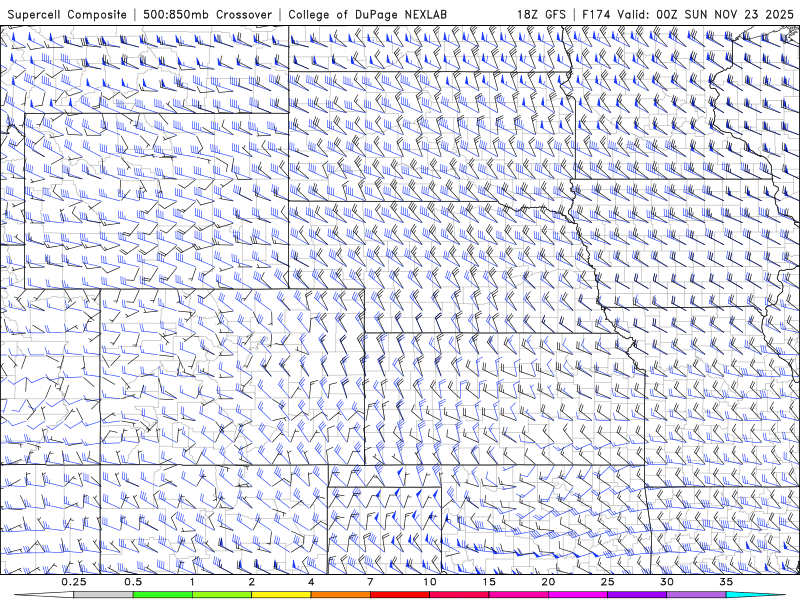Select the yellow 2–4 legend segment
Viewport: 800px width, 600px height.
pos(281,595)
